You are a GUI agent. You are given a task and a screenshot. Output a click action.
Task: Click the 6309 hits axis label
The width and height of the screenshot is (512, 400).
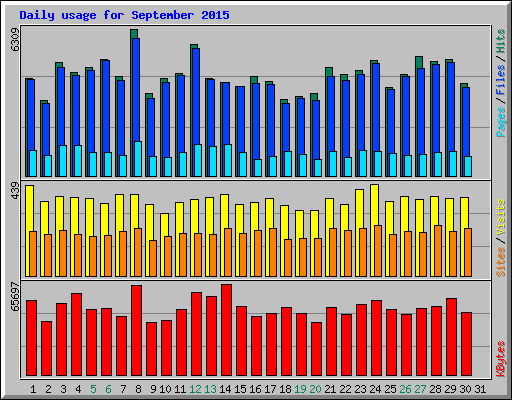[15, 40]
